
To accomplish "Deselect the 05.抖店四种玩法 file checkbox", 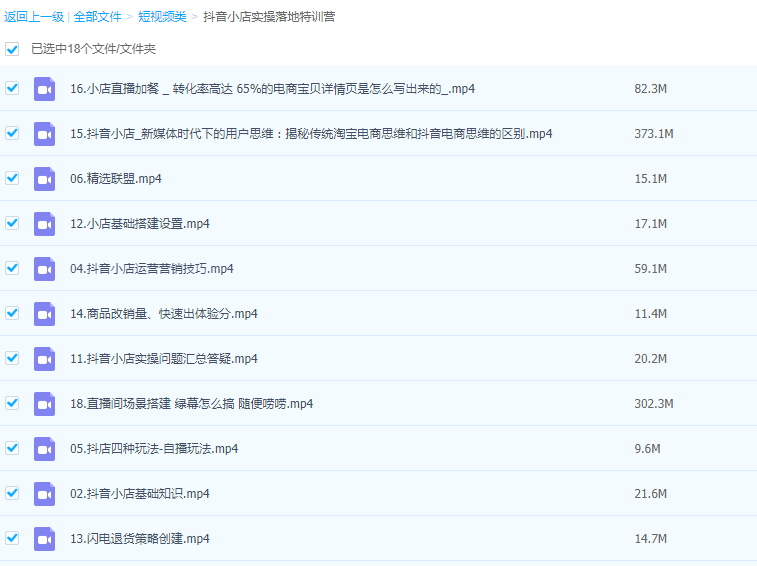I will click(x=12, y=448).
